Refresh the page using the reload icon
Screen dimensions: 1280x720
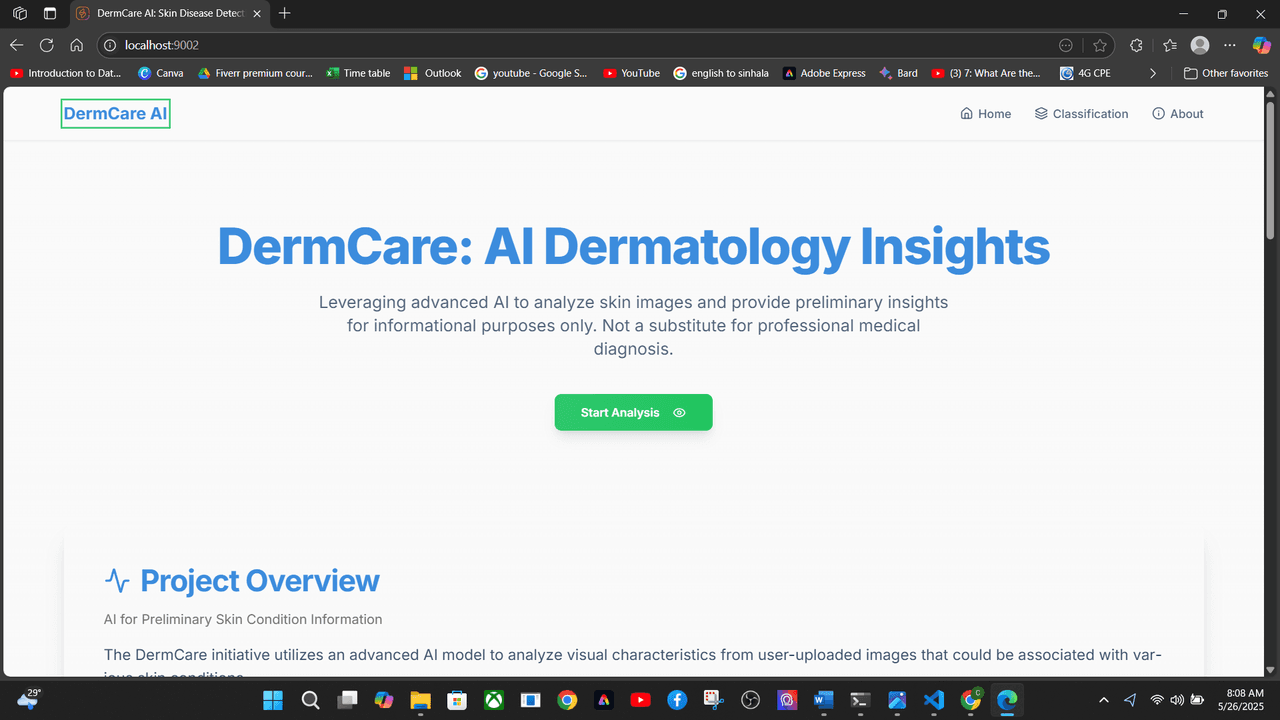[x=46, y=45]
